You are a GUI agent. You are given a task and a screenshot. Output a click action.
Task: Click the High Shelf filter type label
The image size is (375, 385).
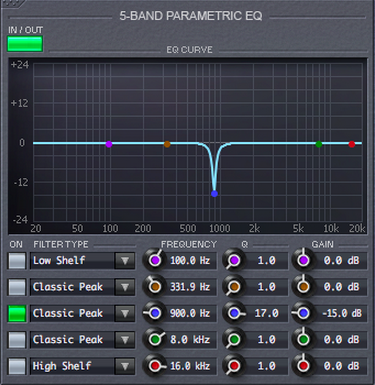[62, 366]
